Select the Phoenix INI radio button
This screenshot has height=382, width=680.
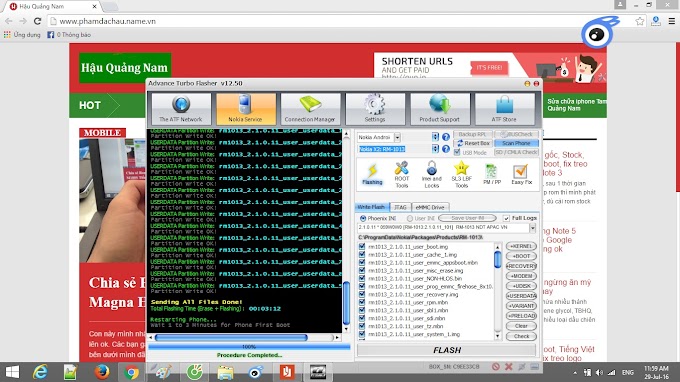[363, 218]
